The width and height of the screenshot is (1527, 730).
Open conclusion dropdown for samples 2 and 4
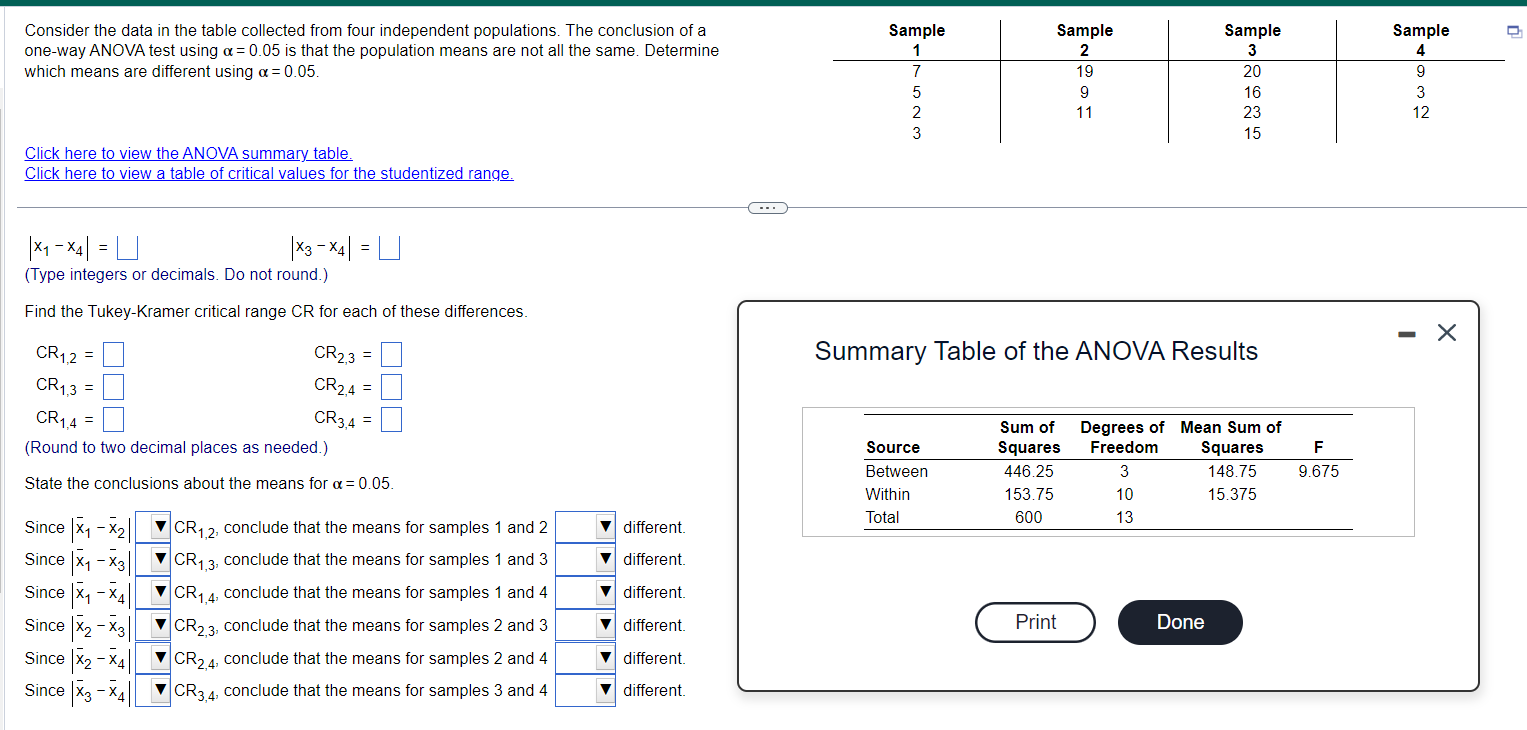click(x=586, y=659)
